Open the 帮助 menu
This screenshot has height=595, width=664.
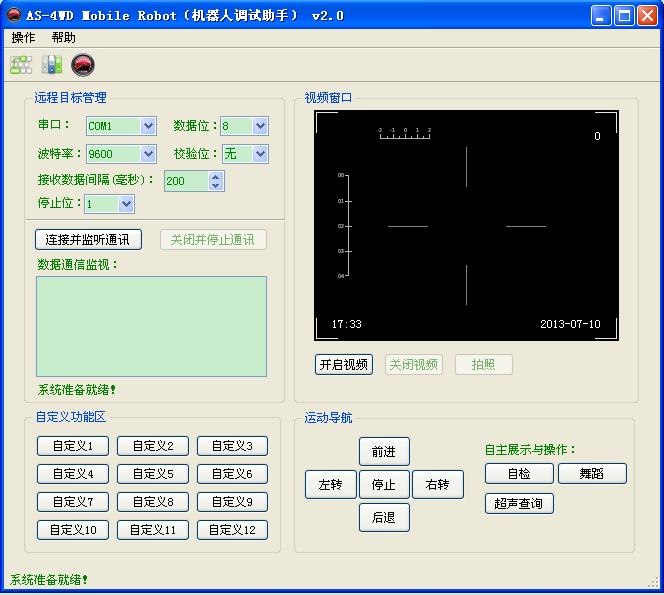click(63, 38)
